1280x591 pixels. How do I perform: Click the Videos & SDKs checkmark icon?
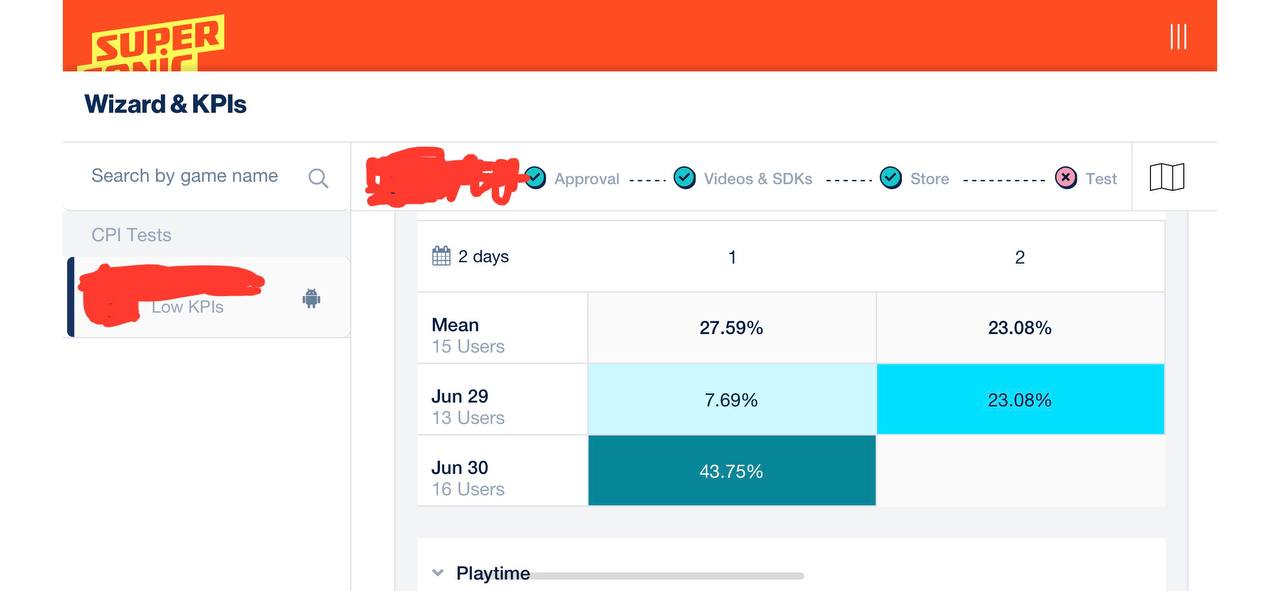pyautogui.click(x=685, y=178)
